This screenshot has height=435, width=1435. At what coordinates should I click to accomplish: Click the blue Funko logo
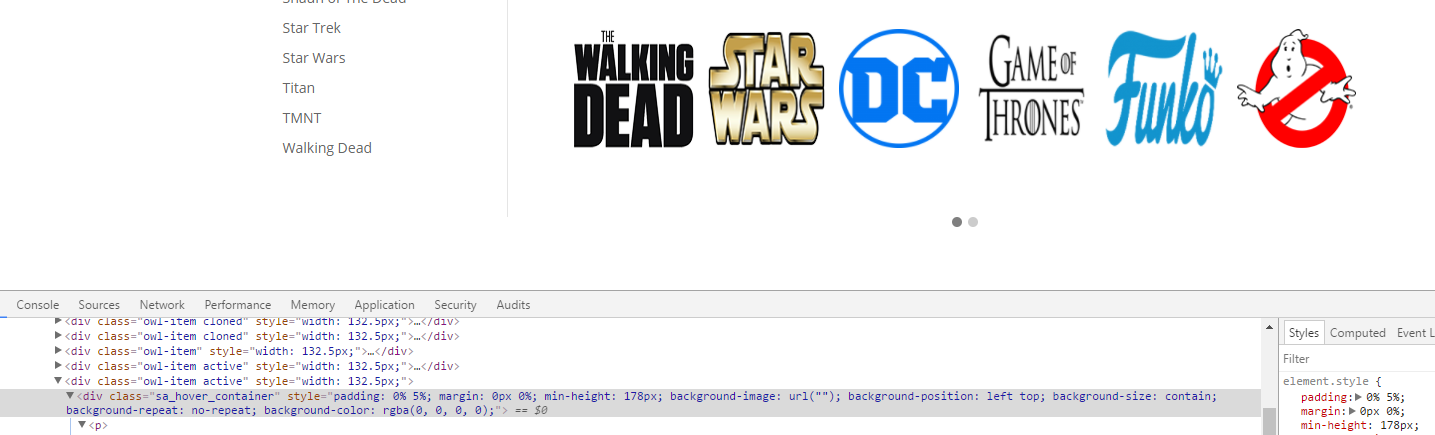pos(1164,89)
